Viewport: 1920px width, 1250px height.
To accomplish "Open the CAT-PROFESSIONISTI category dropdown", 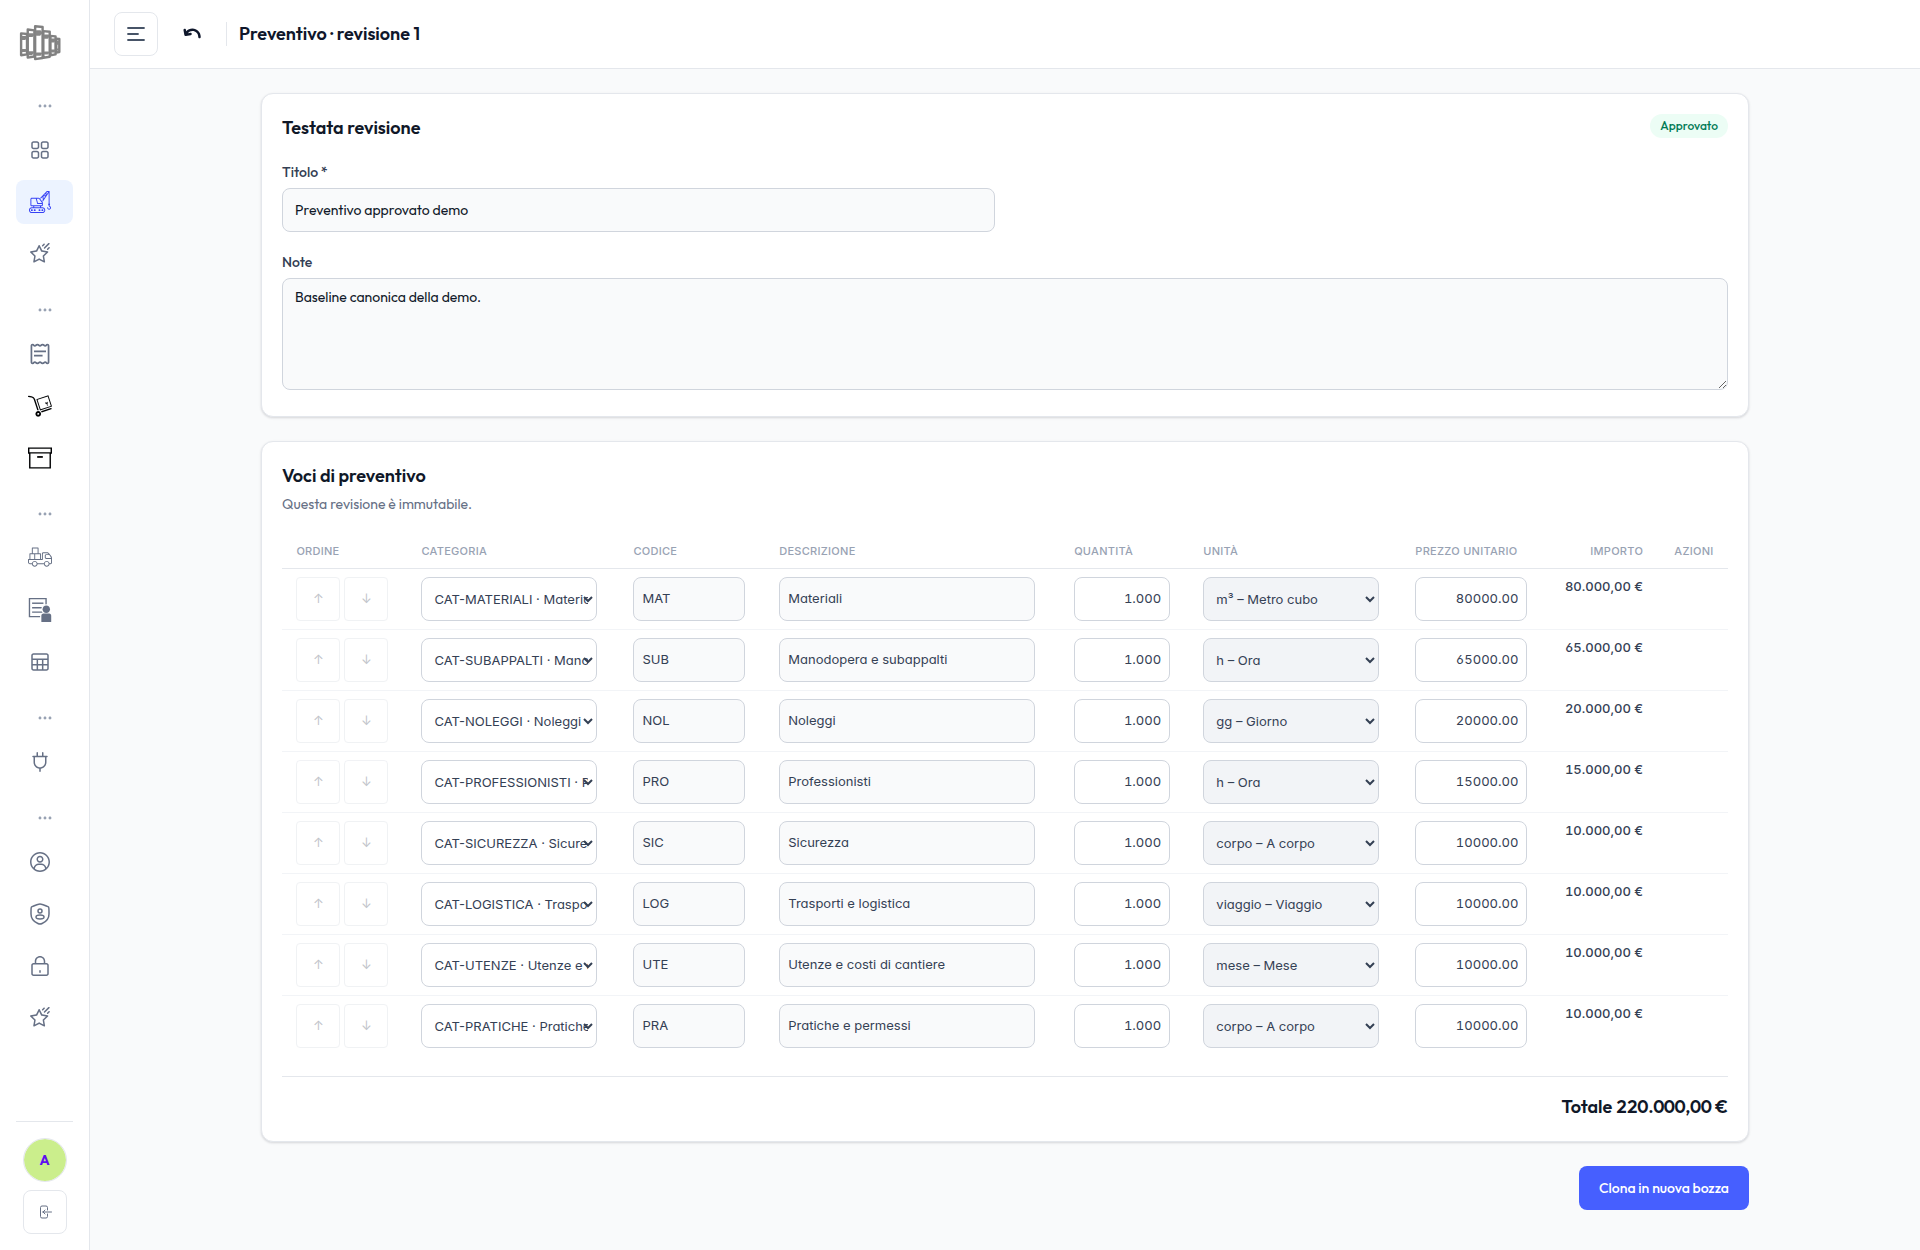I will pos(509,782).
